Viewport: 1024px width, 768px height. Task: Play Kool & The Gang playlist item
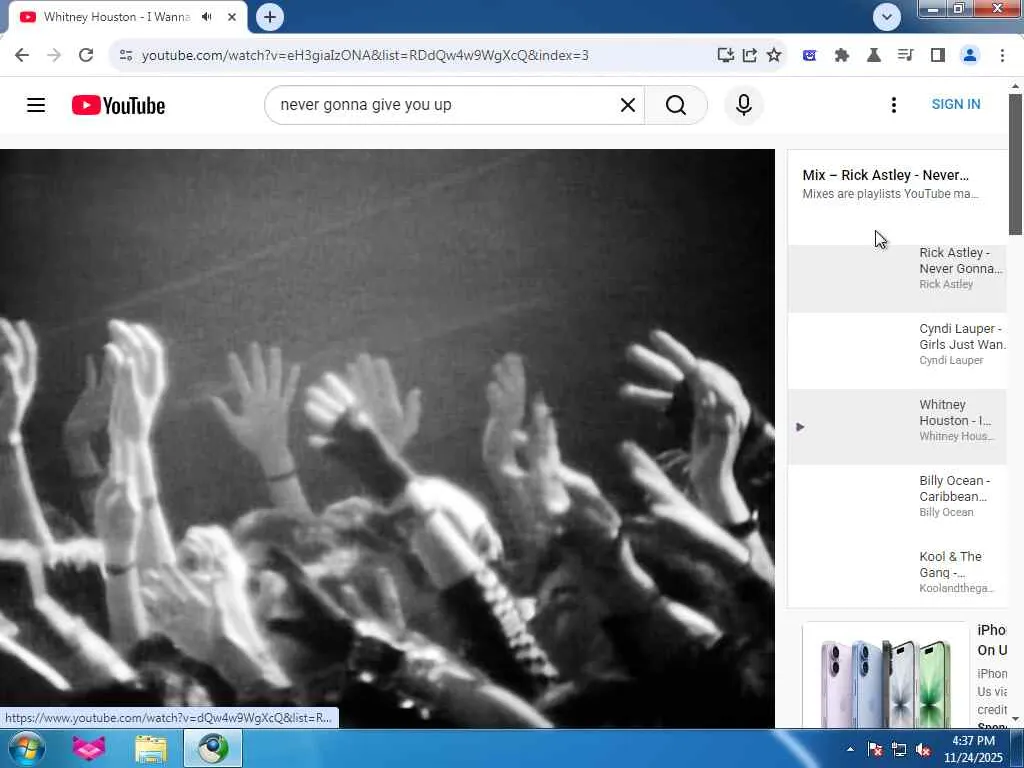897,573
